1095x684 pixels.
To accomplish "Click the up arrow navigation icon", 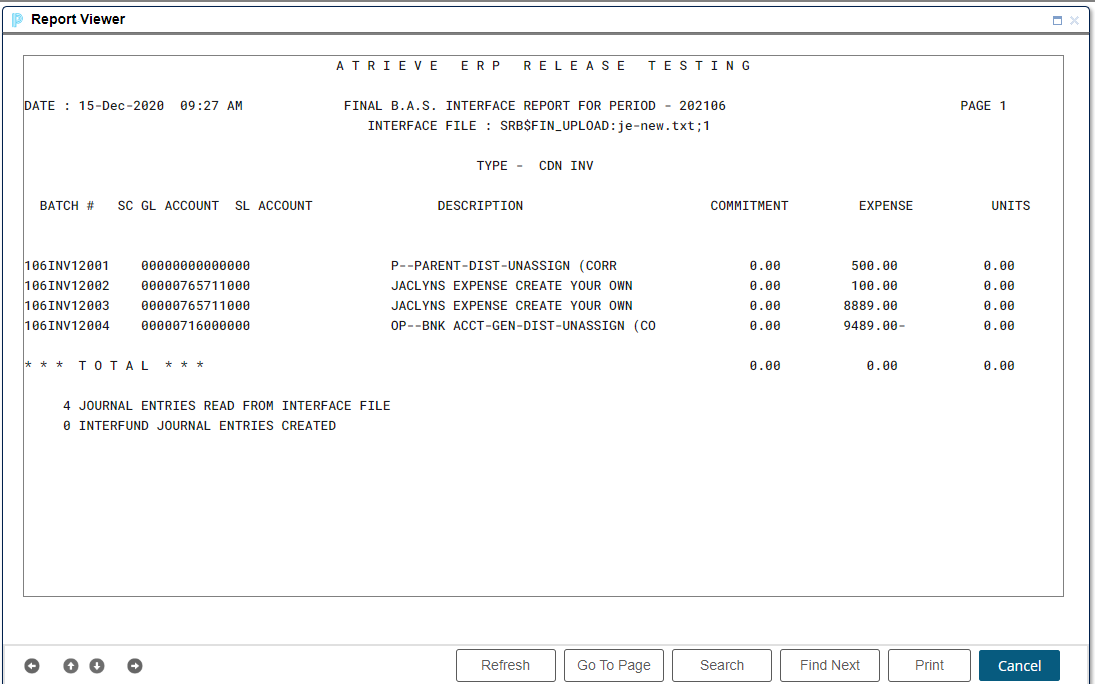I will 71,666.
